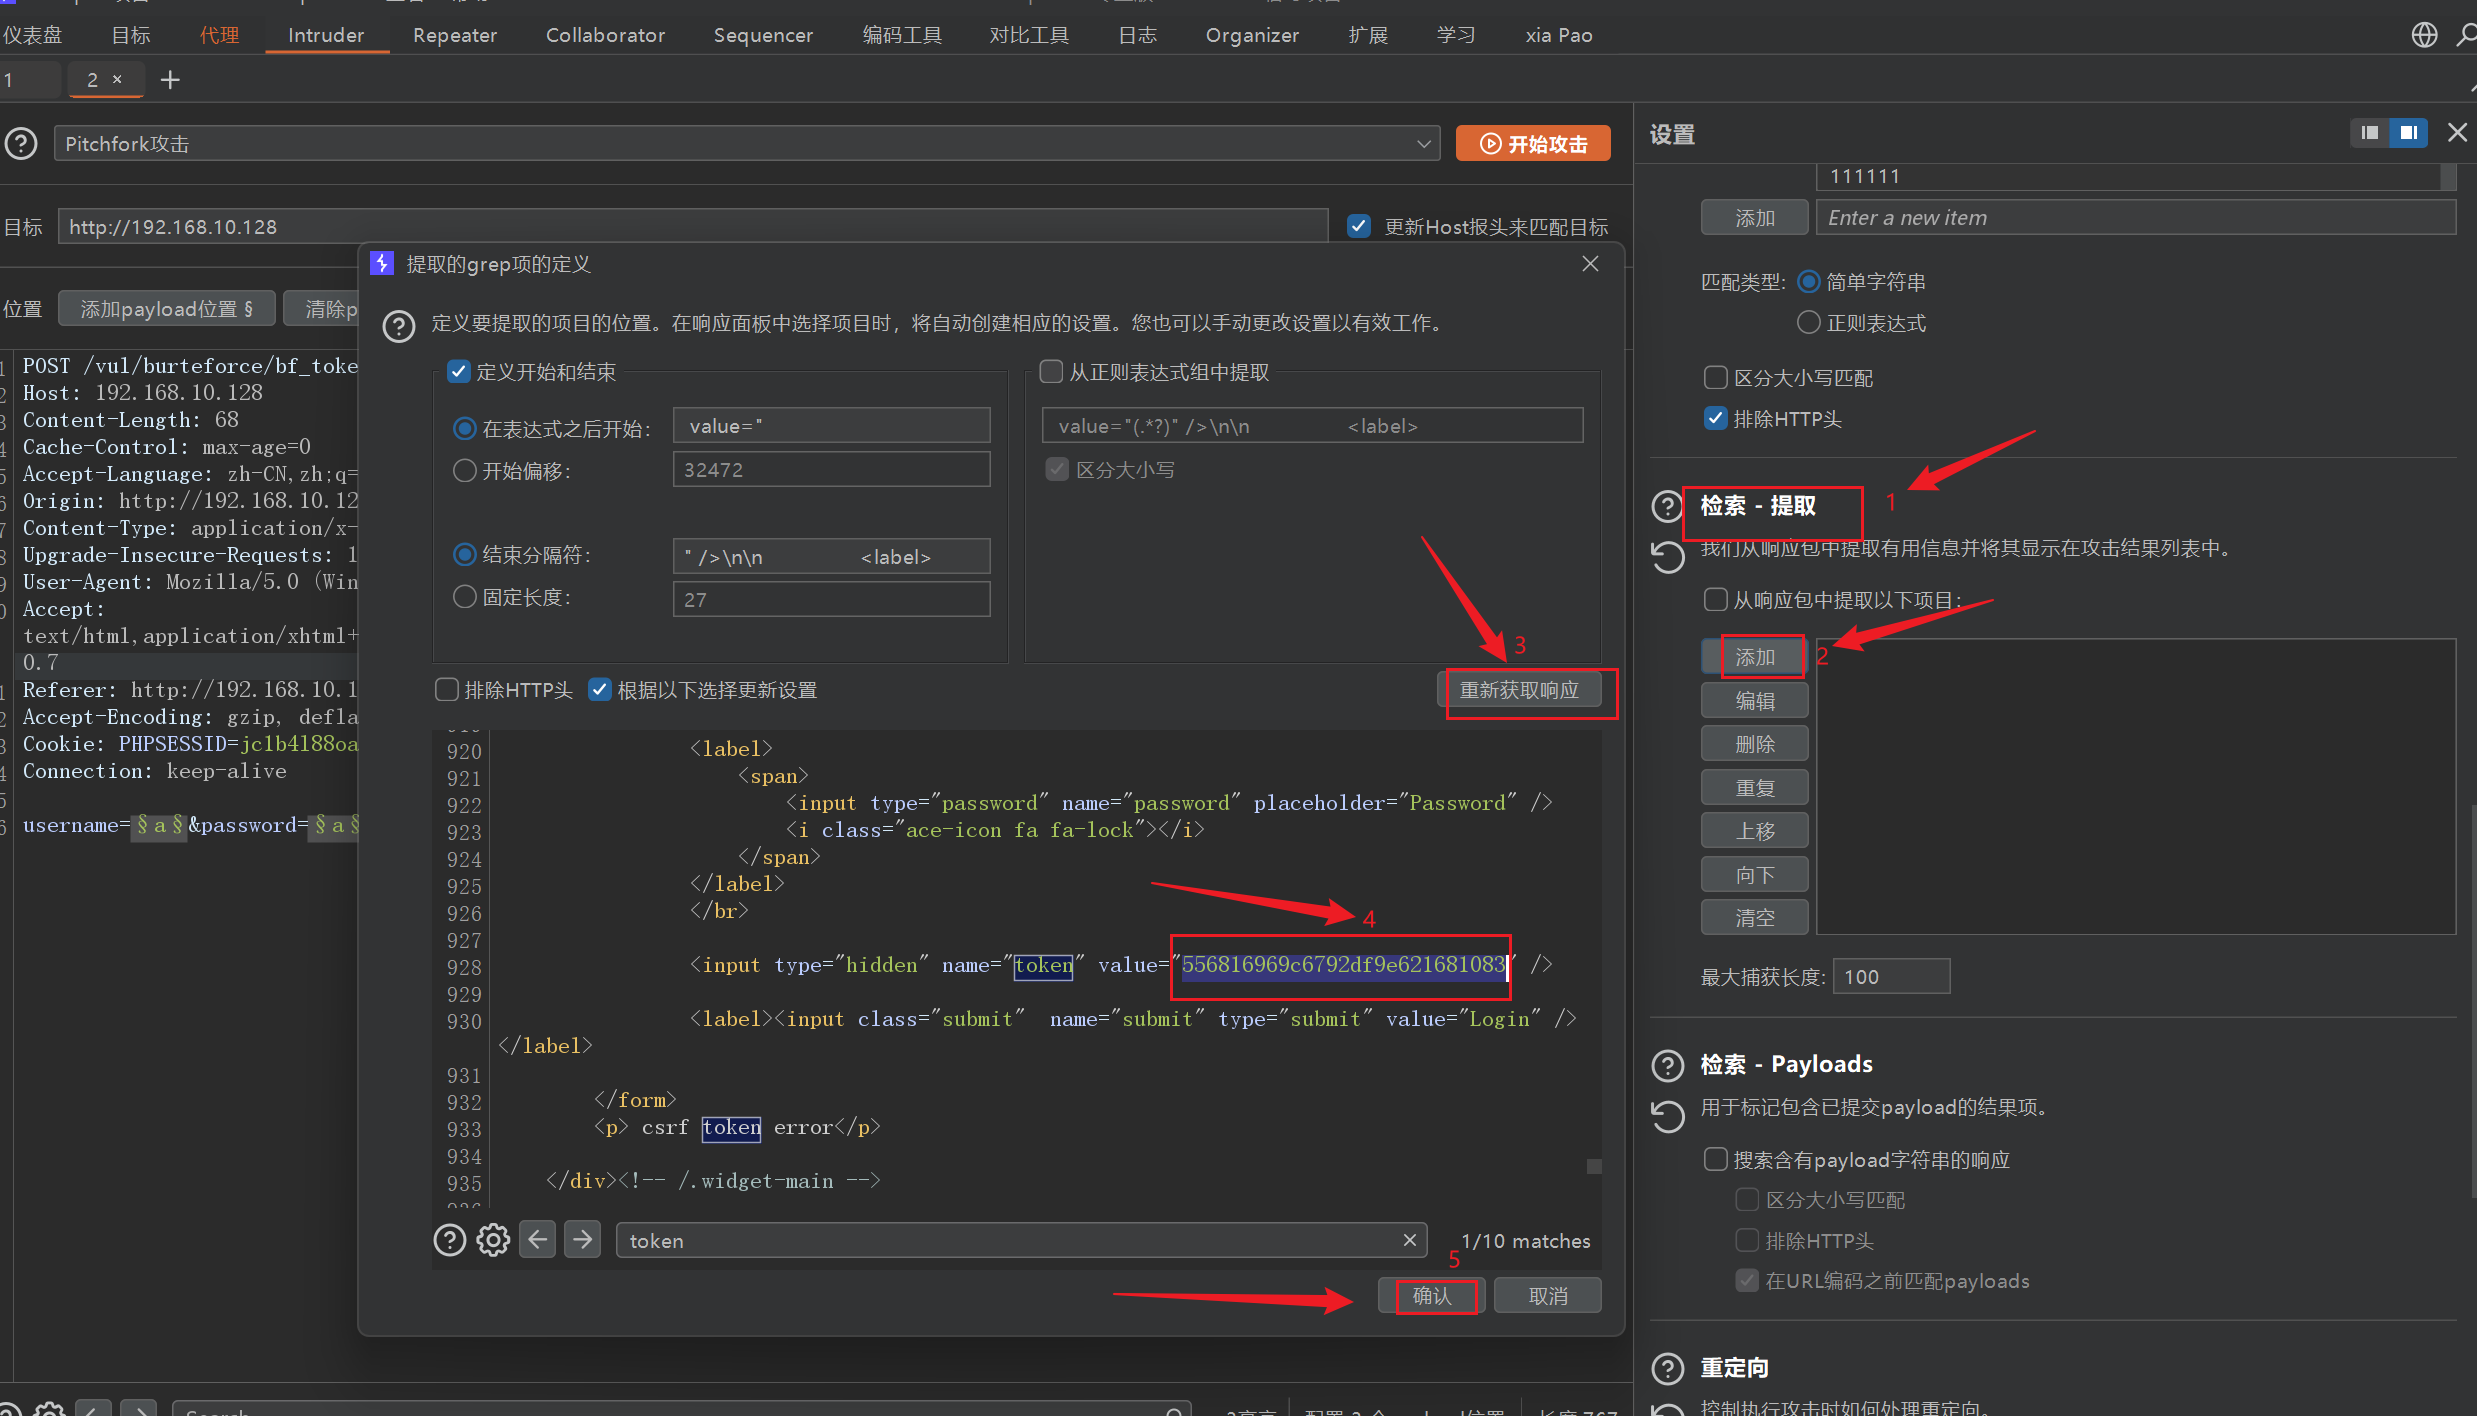
Task: Switch settings panel to right-docked layout icon
Action: pos(2409,133)
